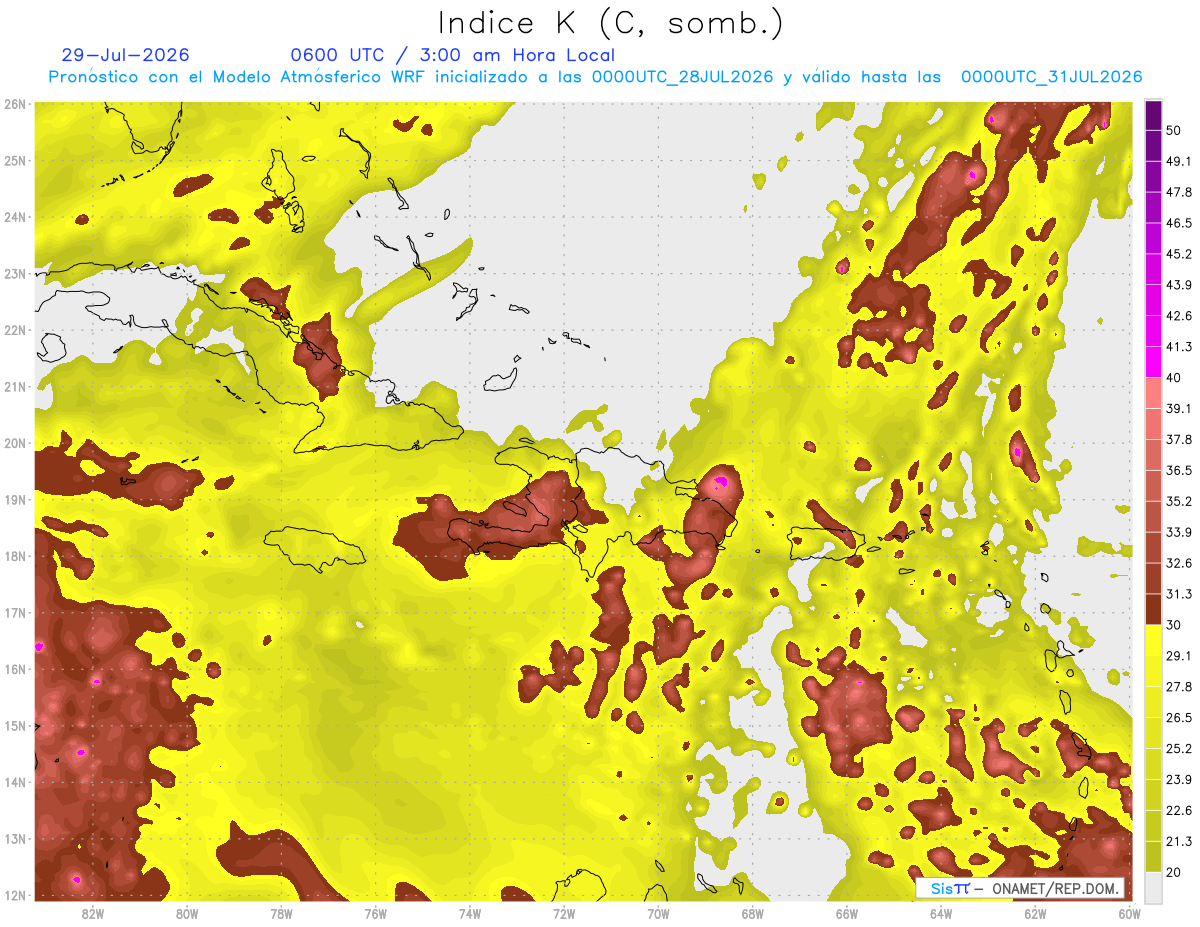The image size is (1200, 927).
Task: Click the colorbar value '23.9'
Action: pos(1178,779)
